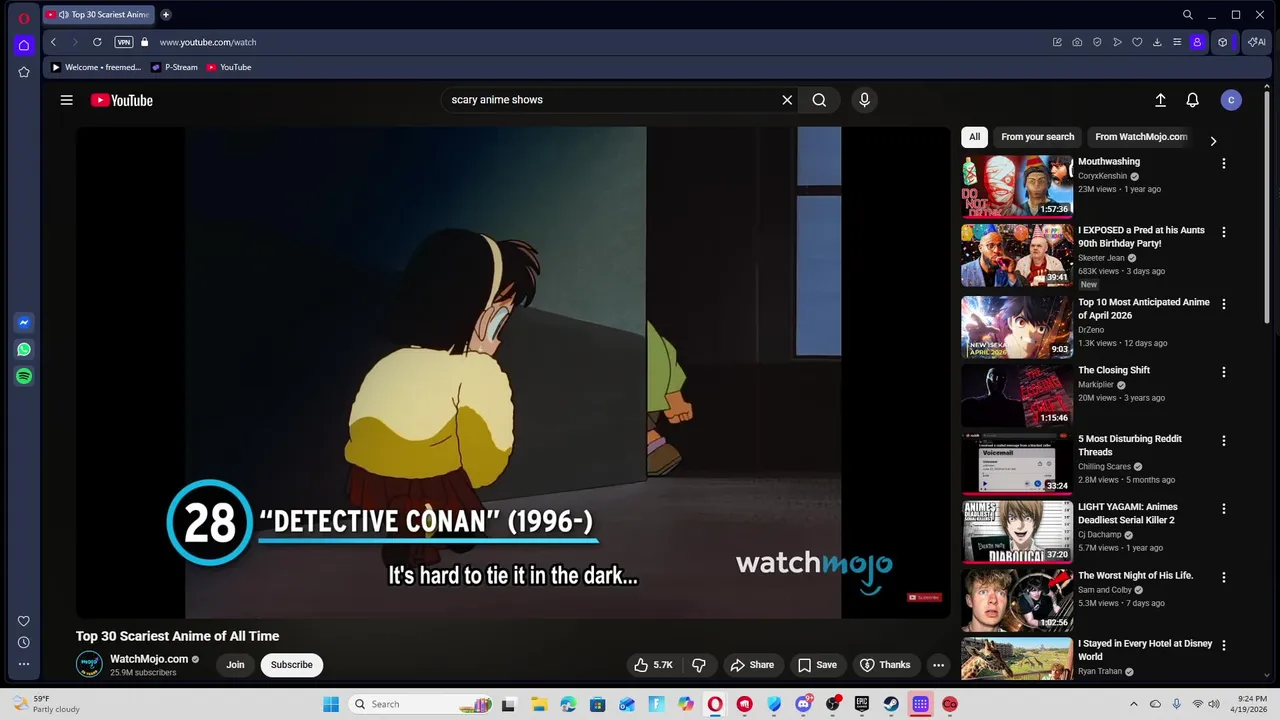Open WatchMojo.com channel name link

coord(149,659)
